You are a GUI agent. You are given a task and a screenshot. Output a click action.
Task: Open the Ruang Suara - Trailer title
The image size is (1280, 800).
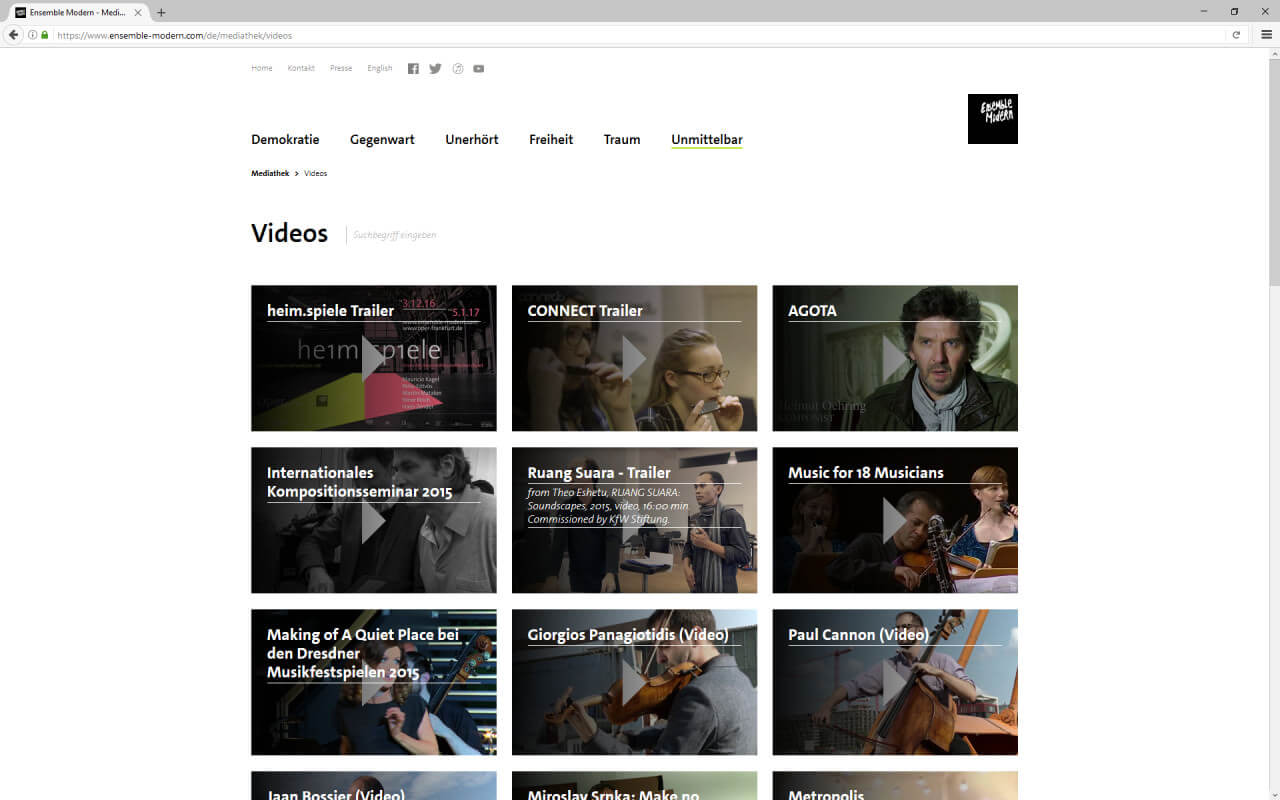[x=599, y=473]
